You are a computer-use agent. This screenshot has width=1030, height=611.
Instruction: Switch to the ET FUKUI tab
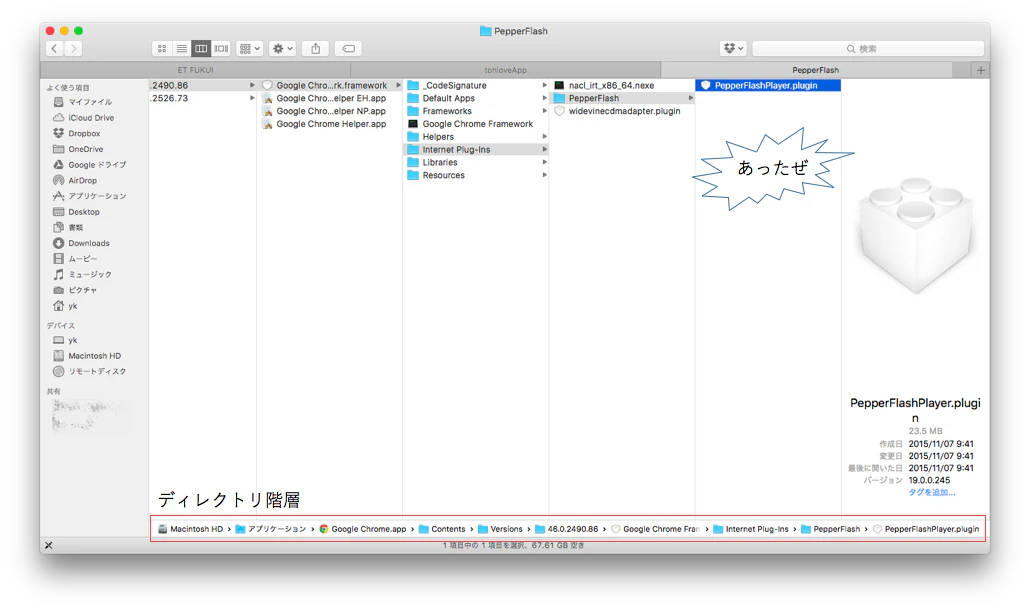tap(195, 70)
